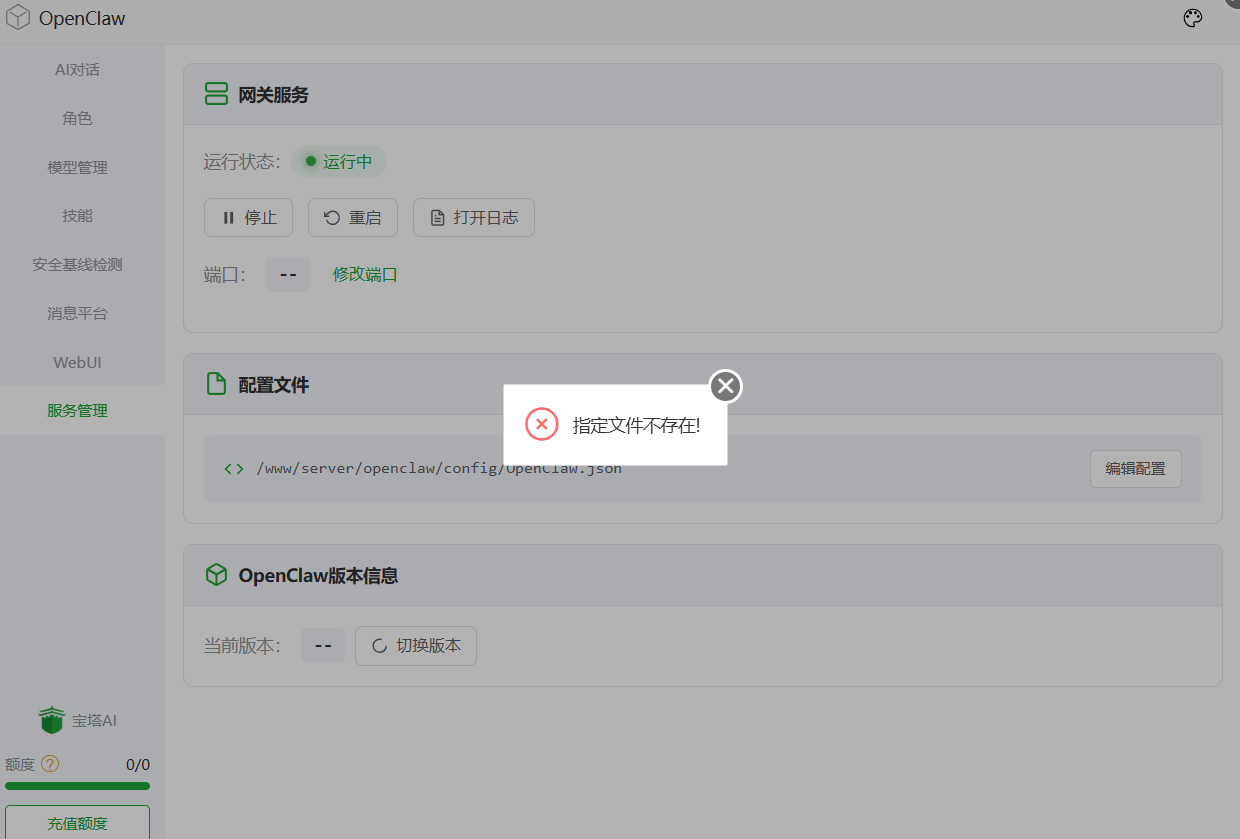Stop the gateway service with 停止
The width and height of the screenshot is (1240, 839).
[x=248, y=217]
